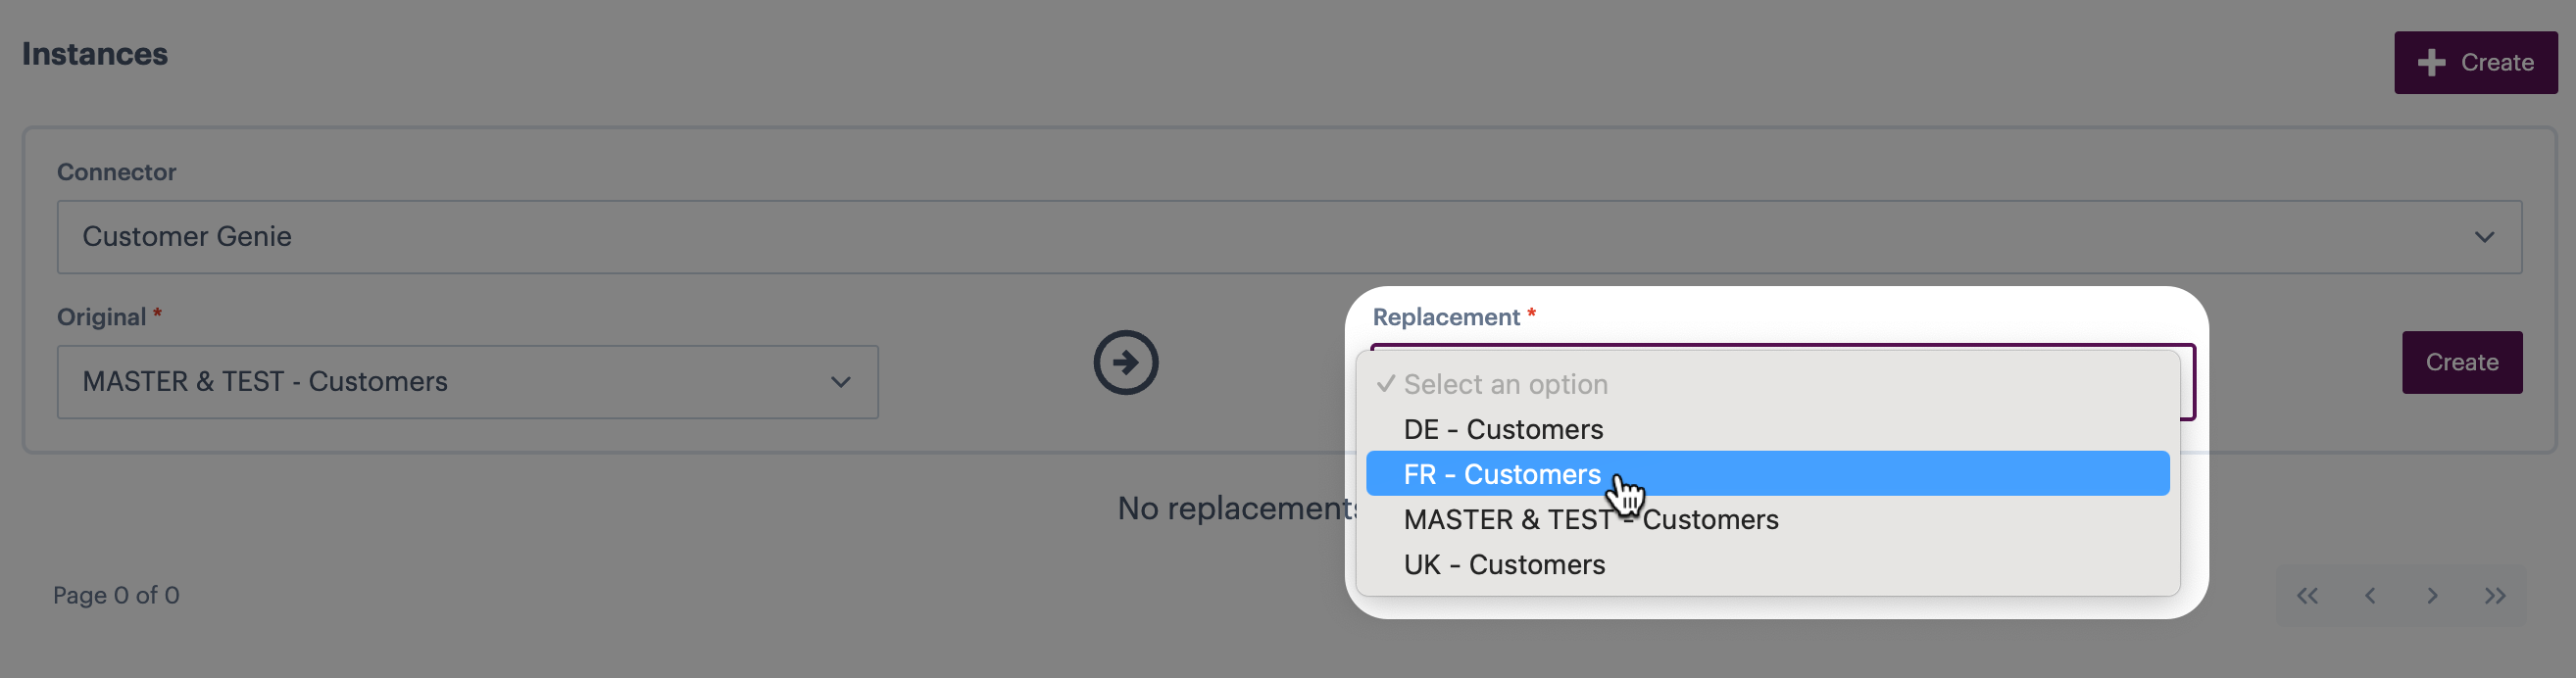Viewport: 2576px width, 678px height.
Task: Click the circled right-arrow icon
Action: pyautogui.click(x=1125, y=362)
